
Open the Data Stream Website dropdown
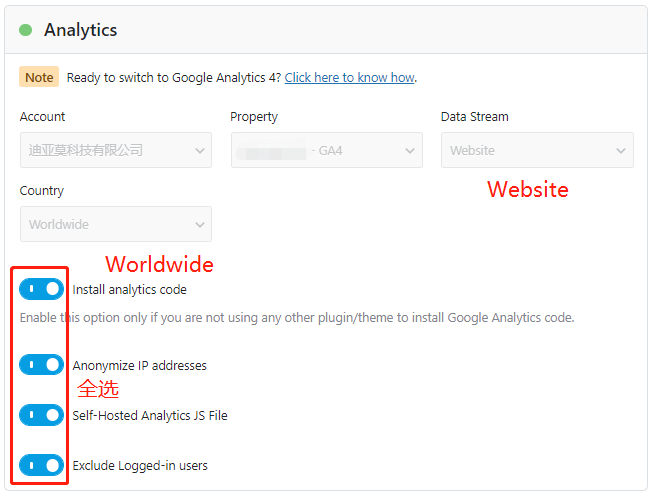coord(537,150)
